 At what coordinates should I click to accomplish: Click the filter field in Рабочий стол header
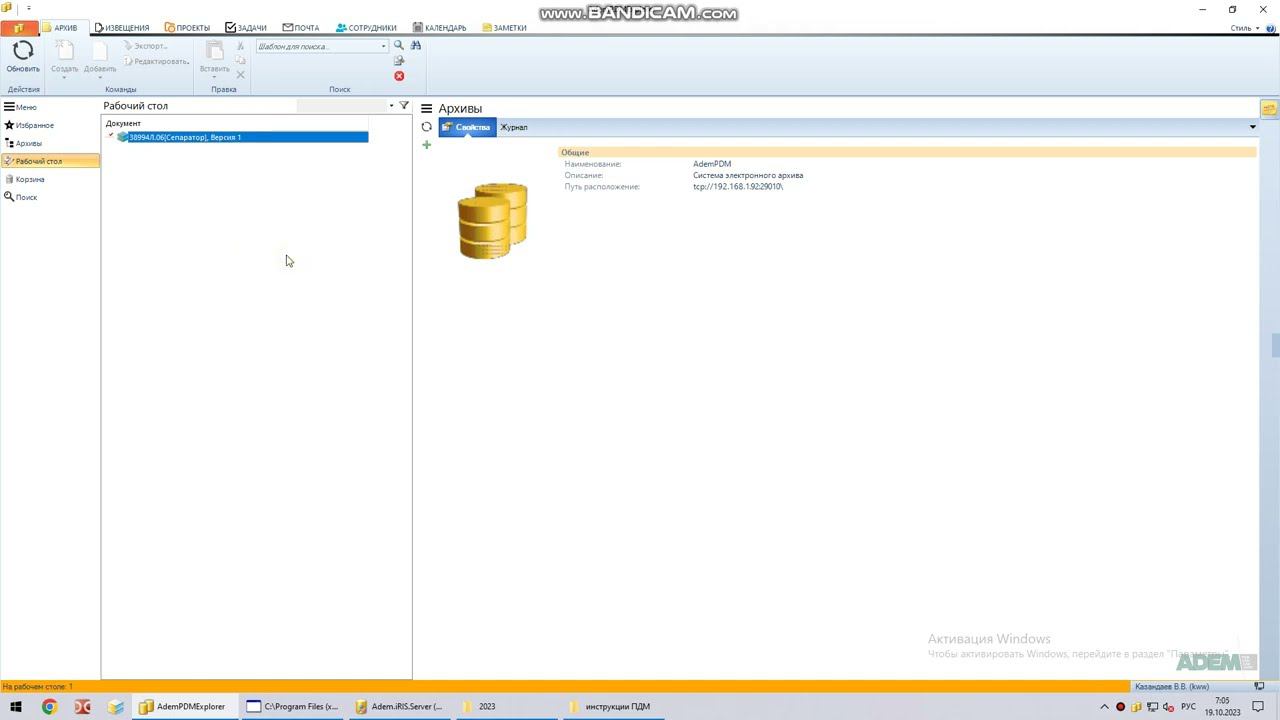click(341, 105)
